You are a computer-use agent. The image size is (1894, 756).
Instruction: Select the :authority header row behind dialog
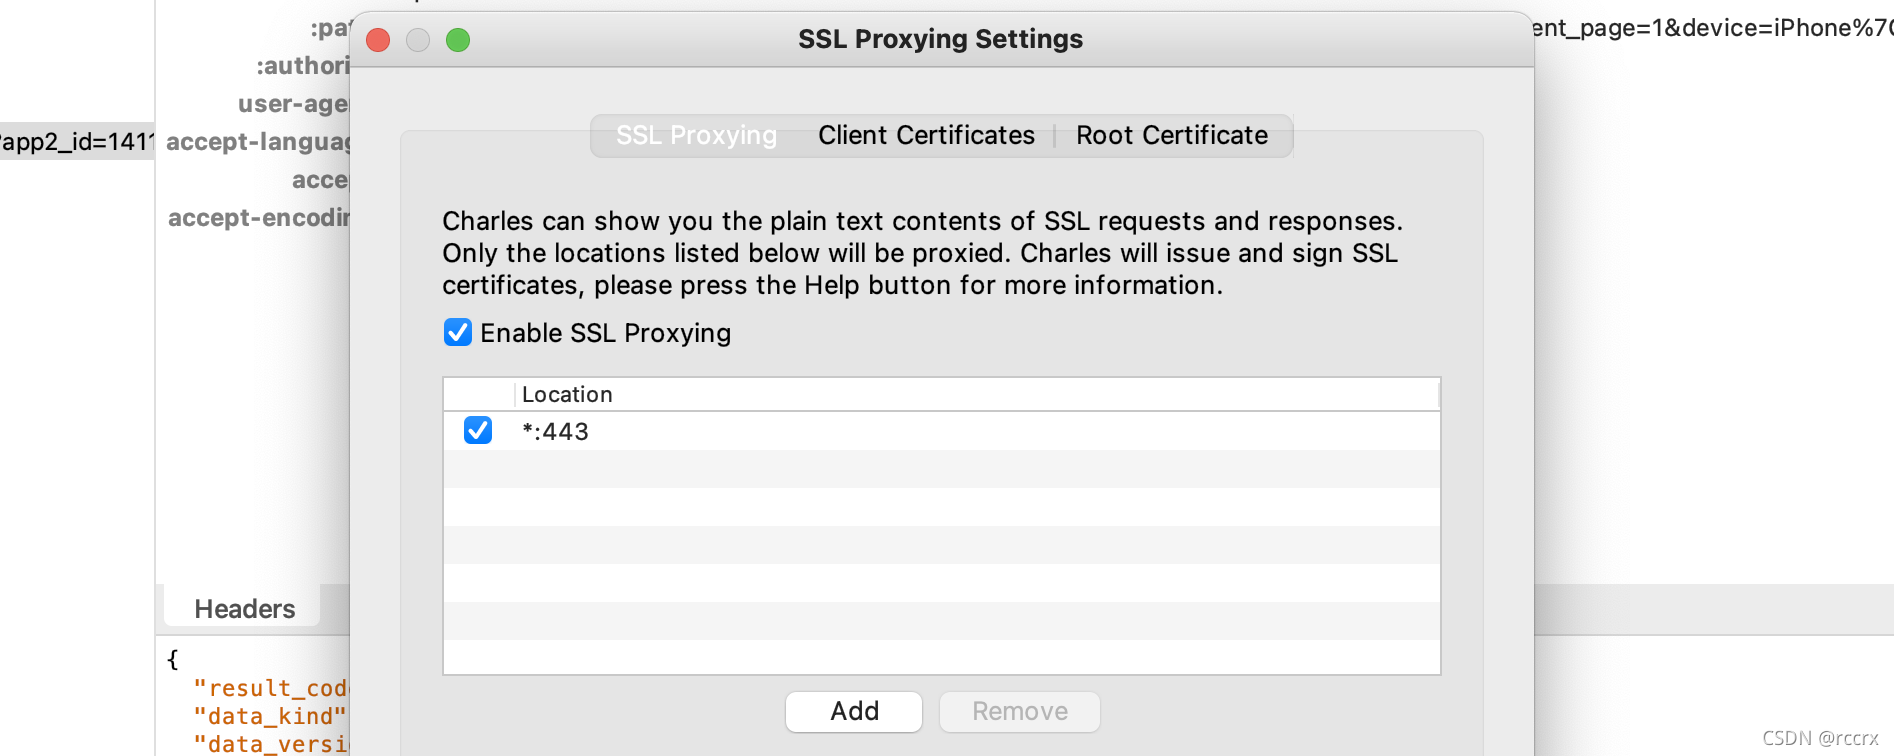tap(302, 66)
